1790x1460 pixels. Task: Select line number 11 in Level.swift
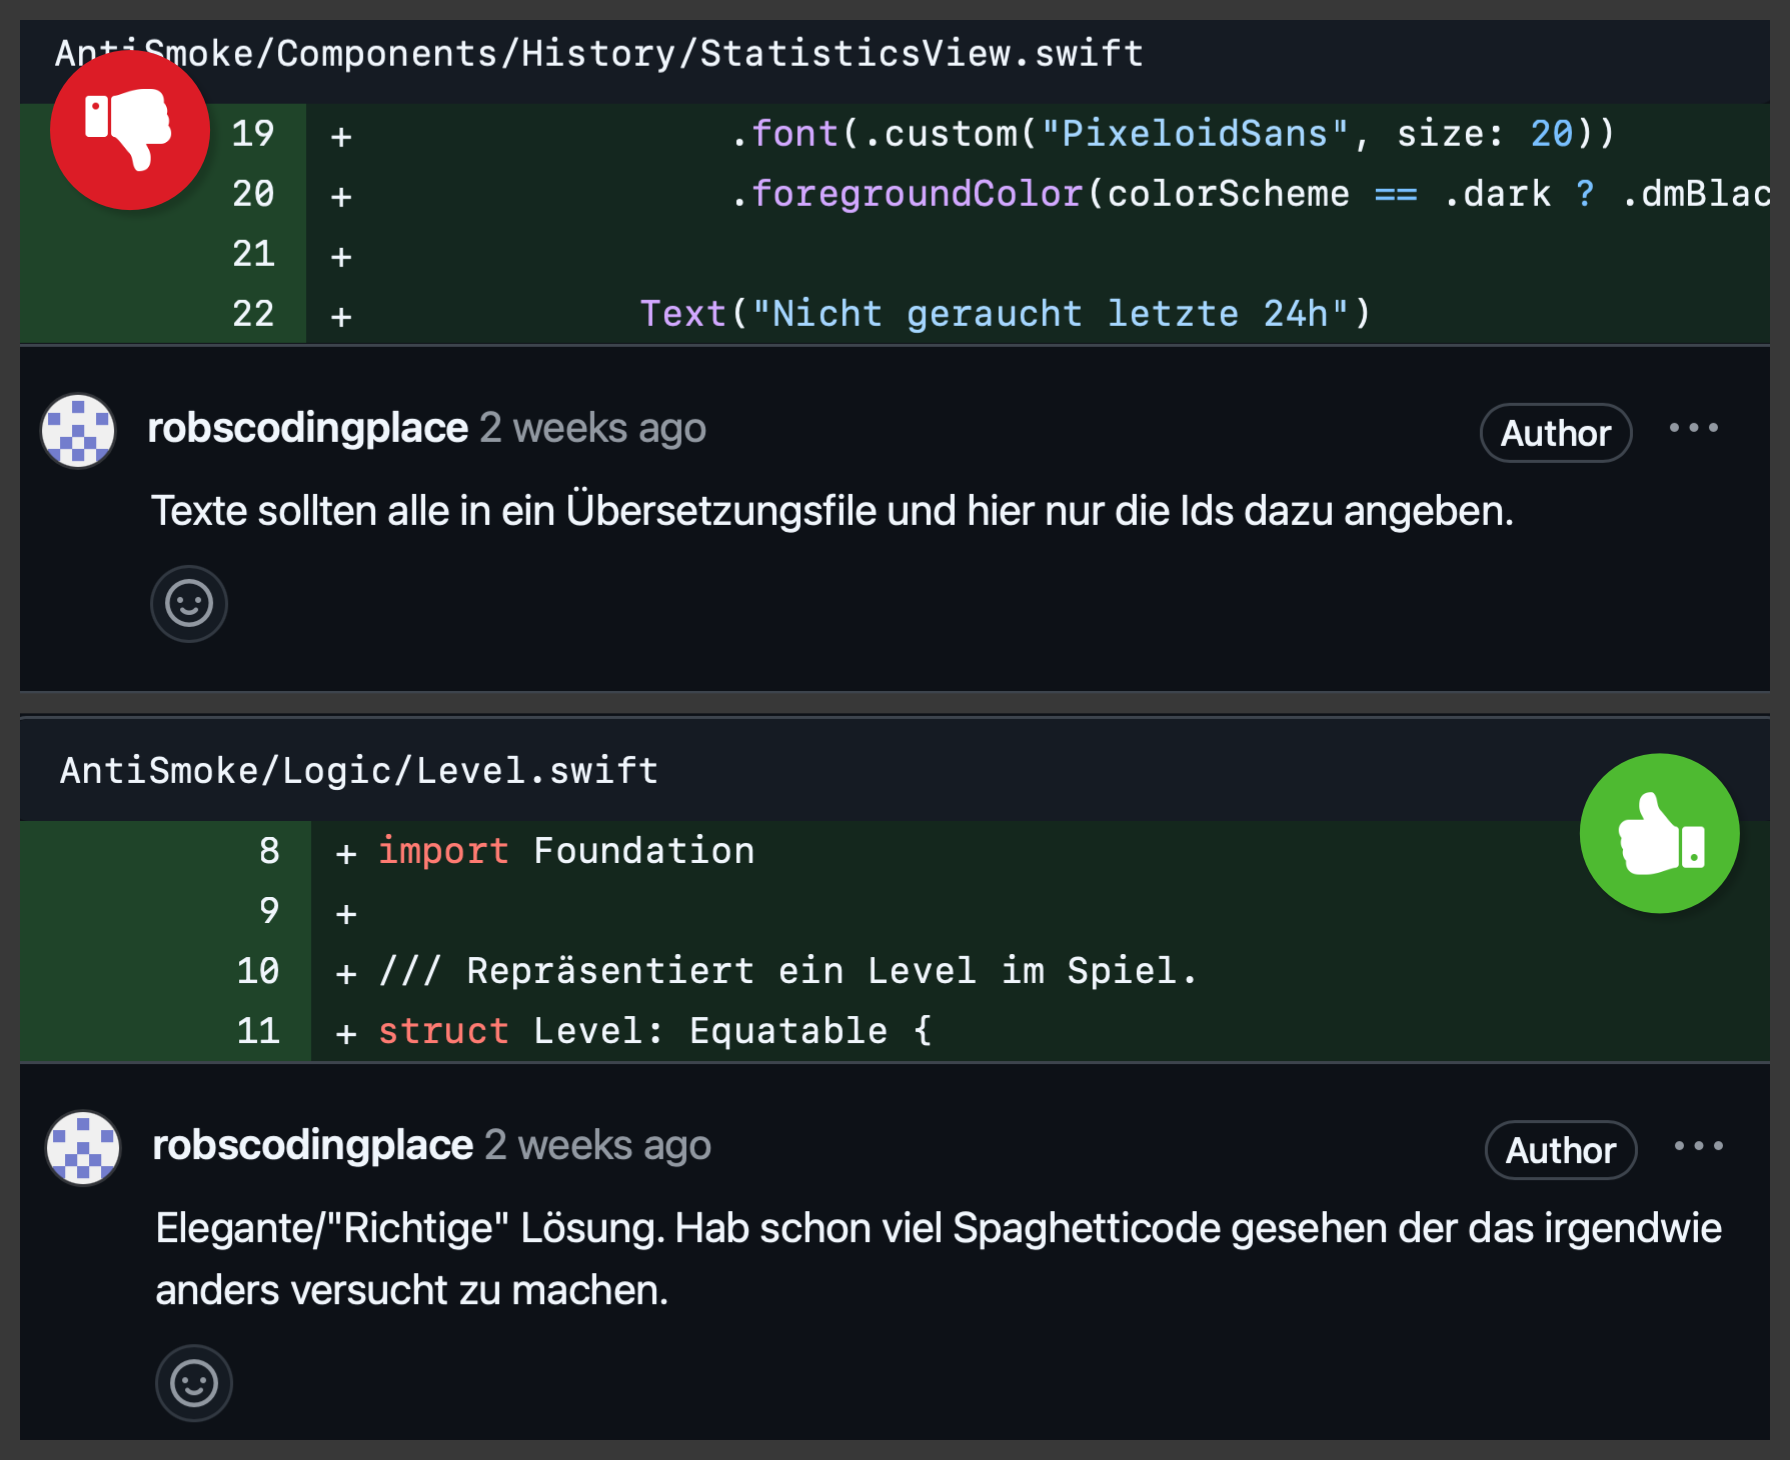pyautogui.click(x=258, y=1031)
